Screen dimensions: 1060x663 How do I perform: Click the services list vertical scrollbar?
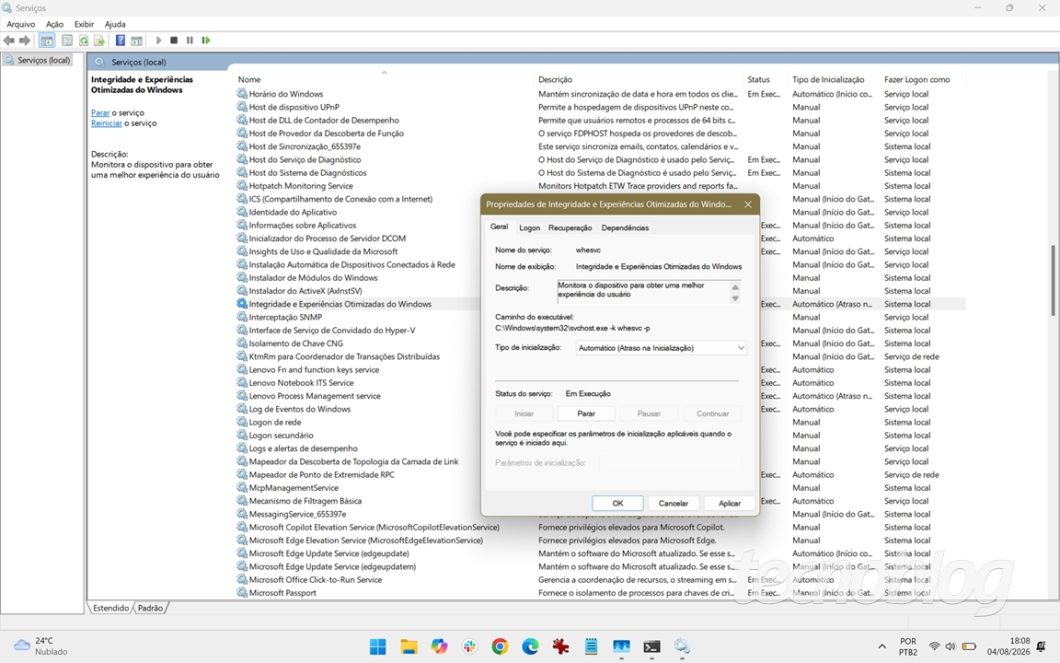1053,280
